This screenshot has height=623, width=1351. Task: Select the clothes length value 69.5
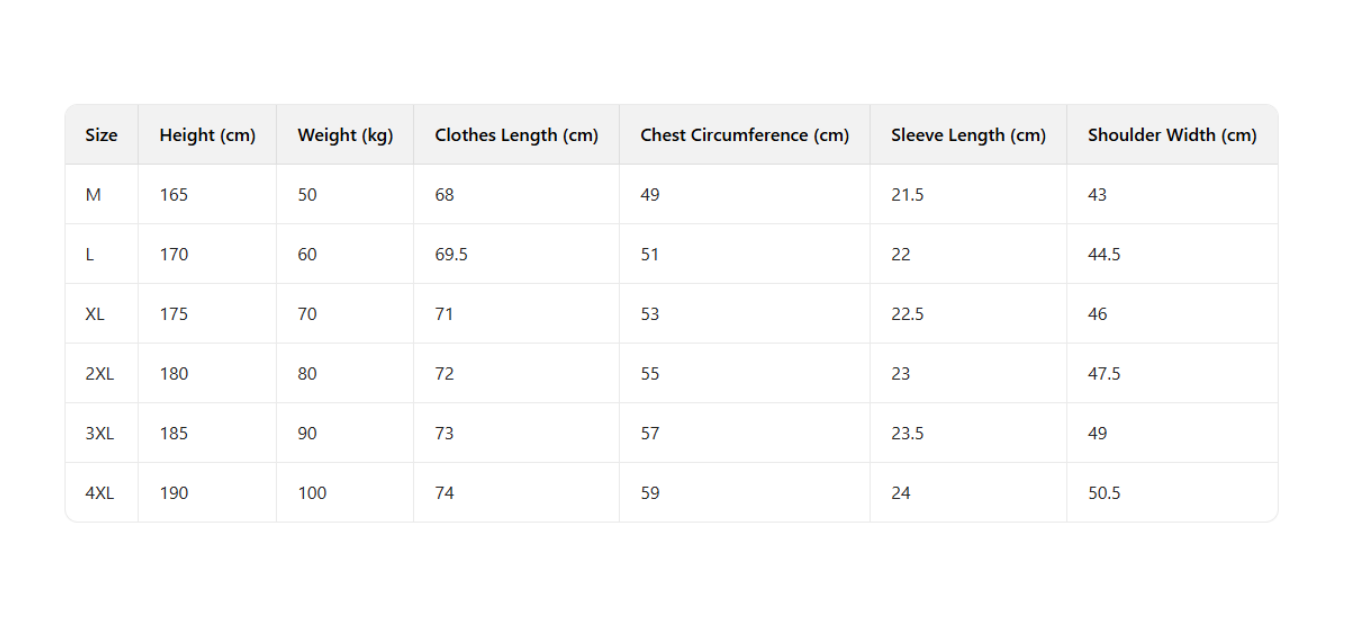[451, 254]
